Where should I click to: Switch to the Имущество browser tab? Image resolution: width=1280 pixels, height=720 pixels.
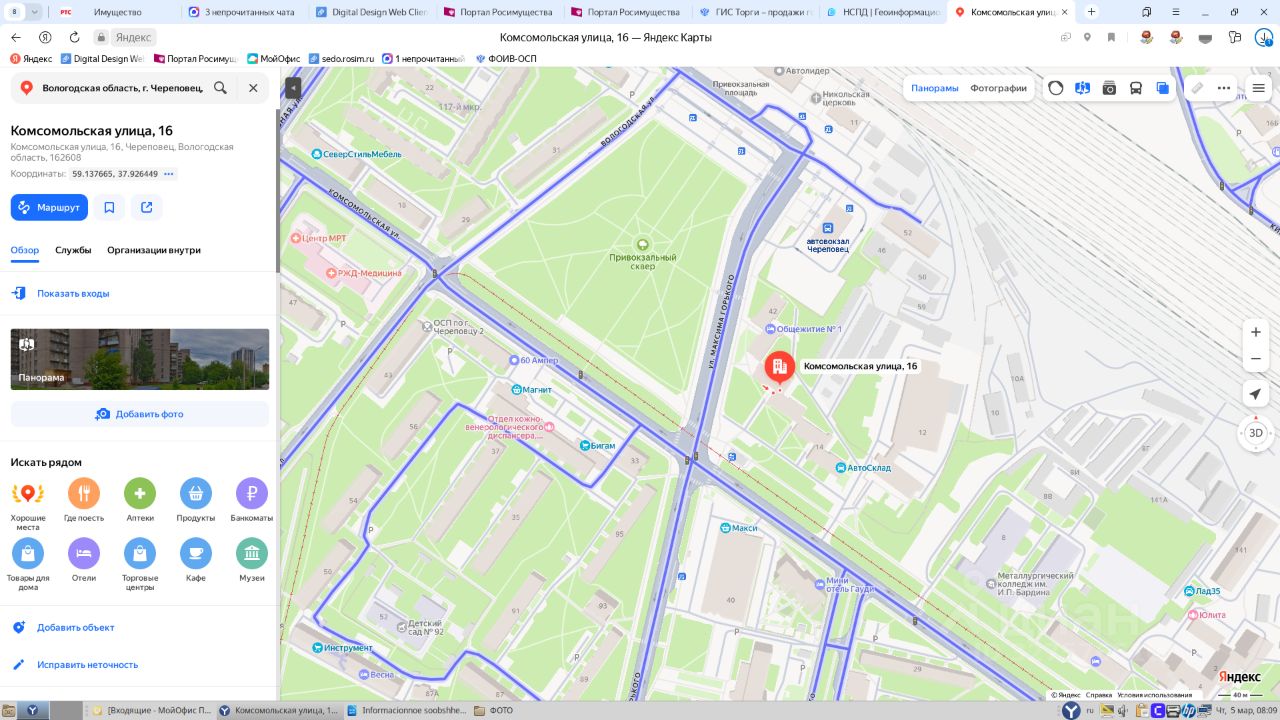tap(117, 12)
